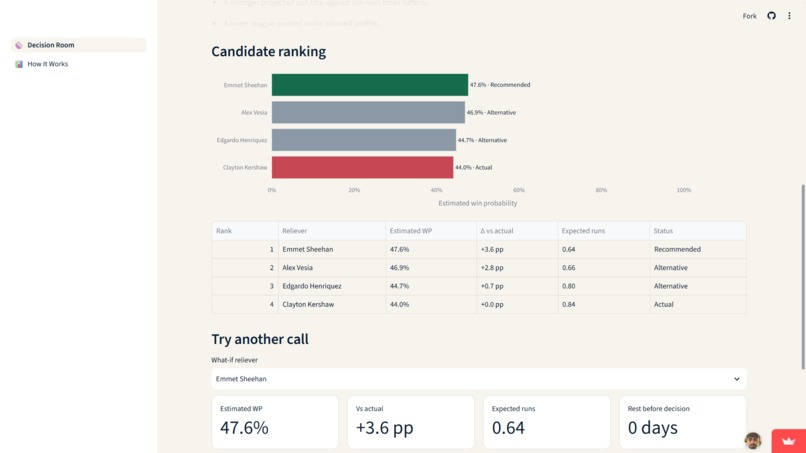Click the Alternative status cell for Alex Vesia
The height and width of the screenshot is (453, 806).
(698, 268)
